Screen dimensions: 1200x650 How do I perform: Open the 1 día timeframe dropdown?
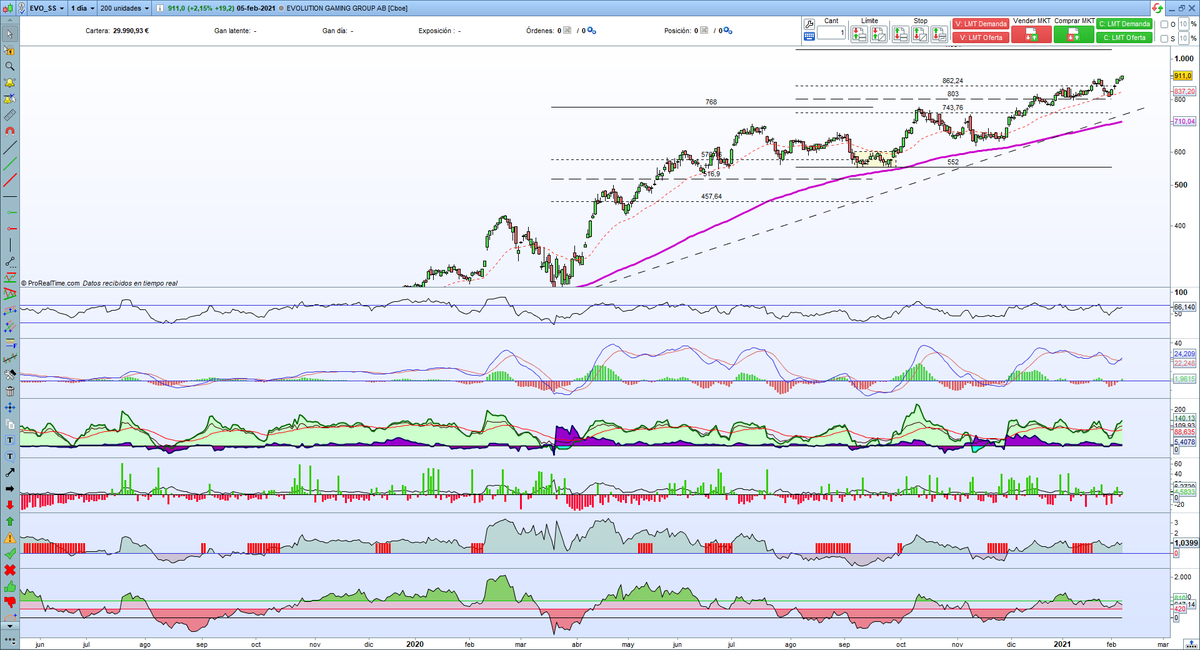coord(82,8)
